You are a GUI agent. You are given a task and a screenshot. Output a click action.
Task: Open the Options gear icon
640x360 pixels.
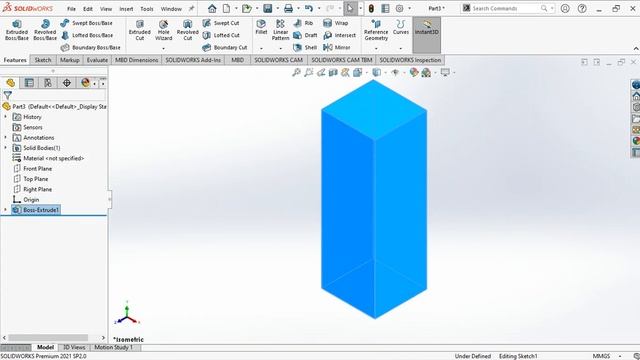(x=399, y=9)
